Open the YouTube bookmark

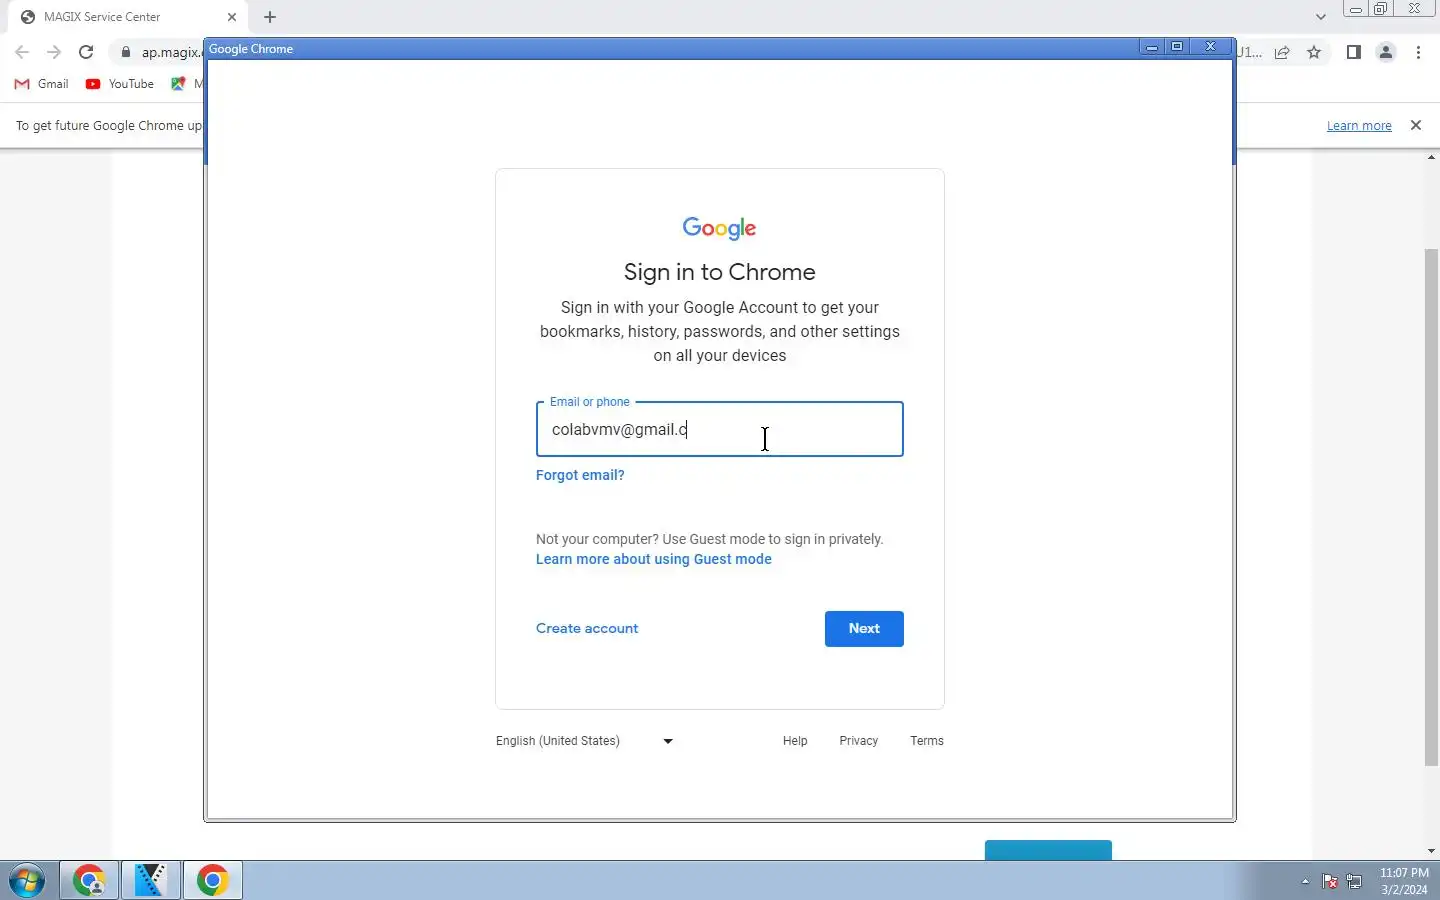coord(120,84)
